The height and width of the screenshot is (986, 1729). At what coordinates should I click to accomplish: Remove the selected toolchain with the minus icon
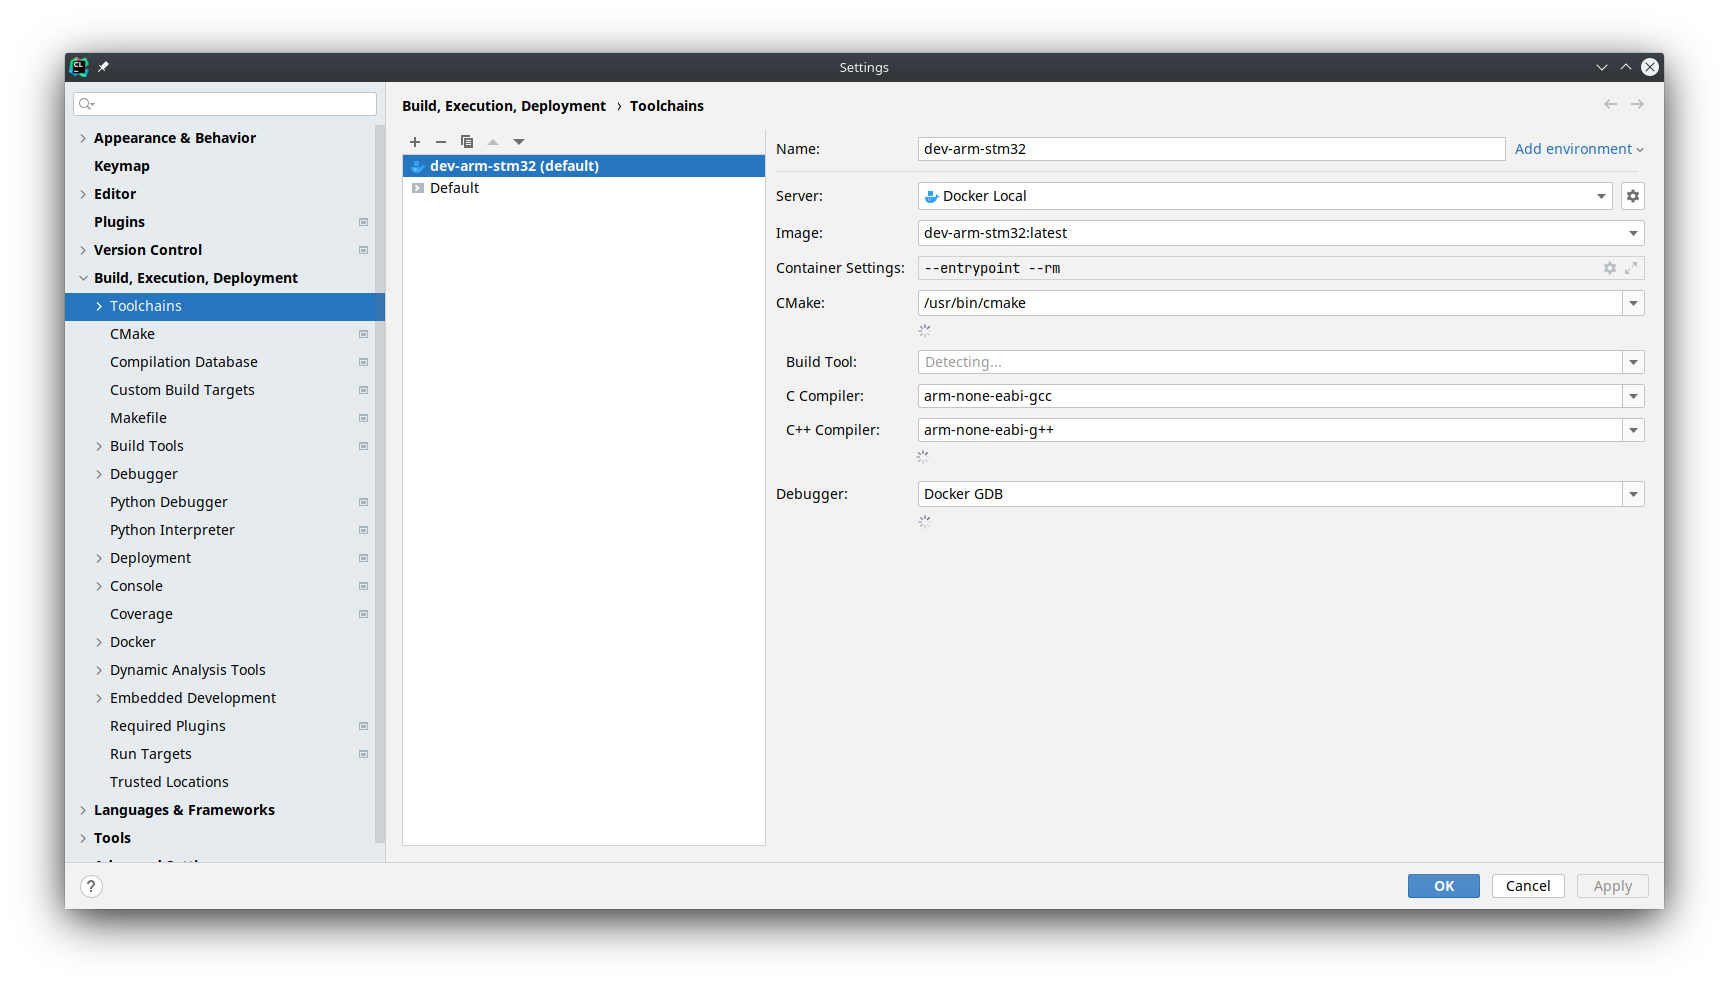tap(441, 142)
